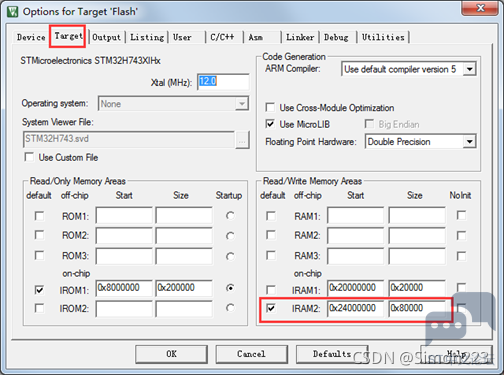Go to the User tab
Image resolution: width=504 pixels, height=375 pixels.
point(182,37)
